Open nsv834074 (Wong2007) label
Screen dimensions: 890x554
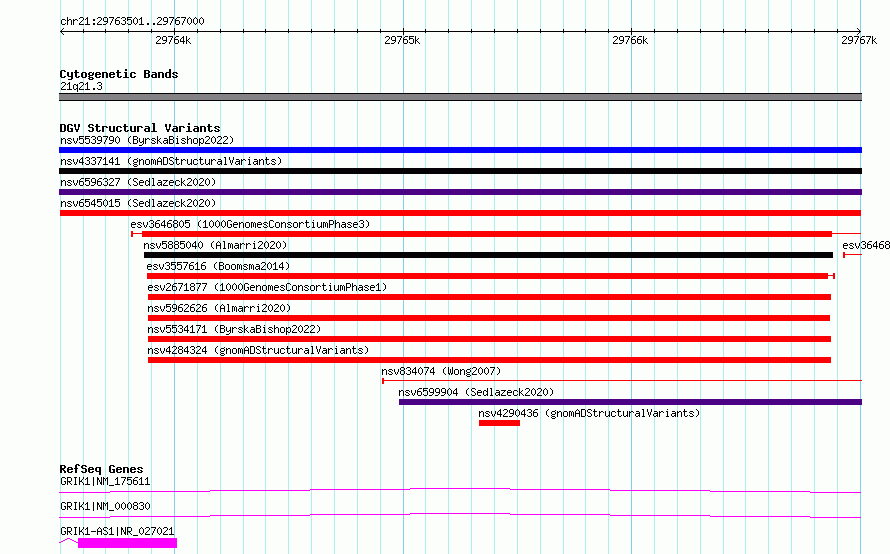click(441, 371)
